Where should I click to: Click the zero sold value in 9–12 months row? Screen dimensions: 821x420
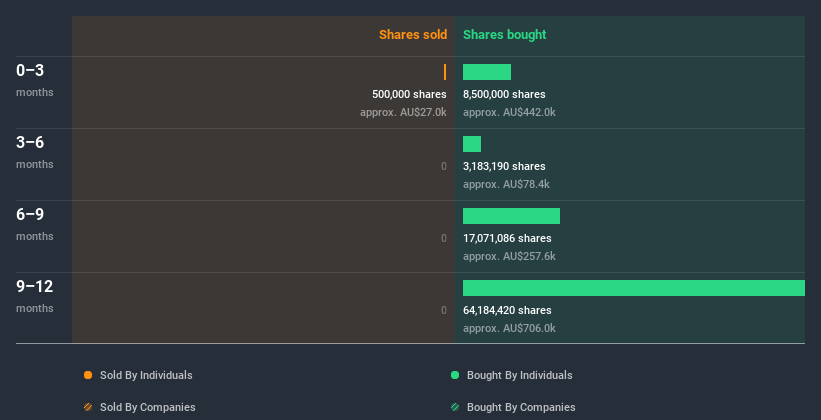[x=444, y=310]
